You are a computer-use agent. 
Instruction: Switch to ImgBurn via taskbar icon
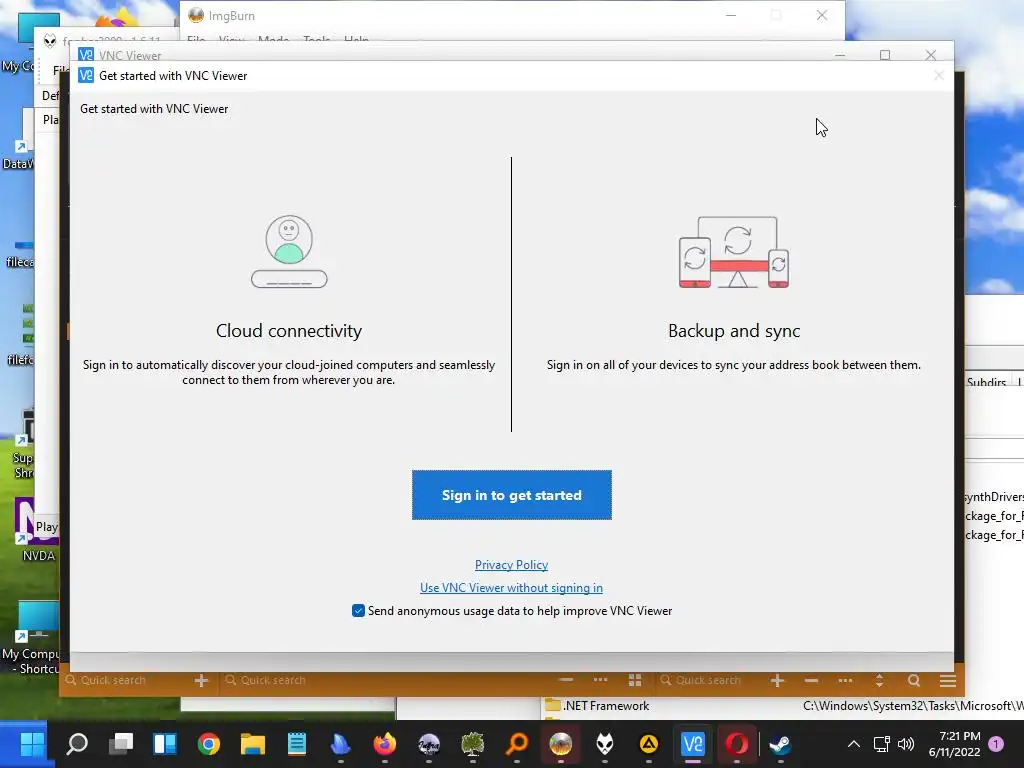click(x=560, y=743)
